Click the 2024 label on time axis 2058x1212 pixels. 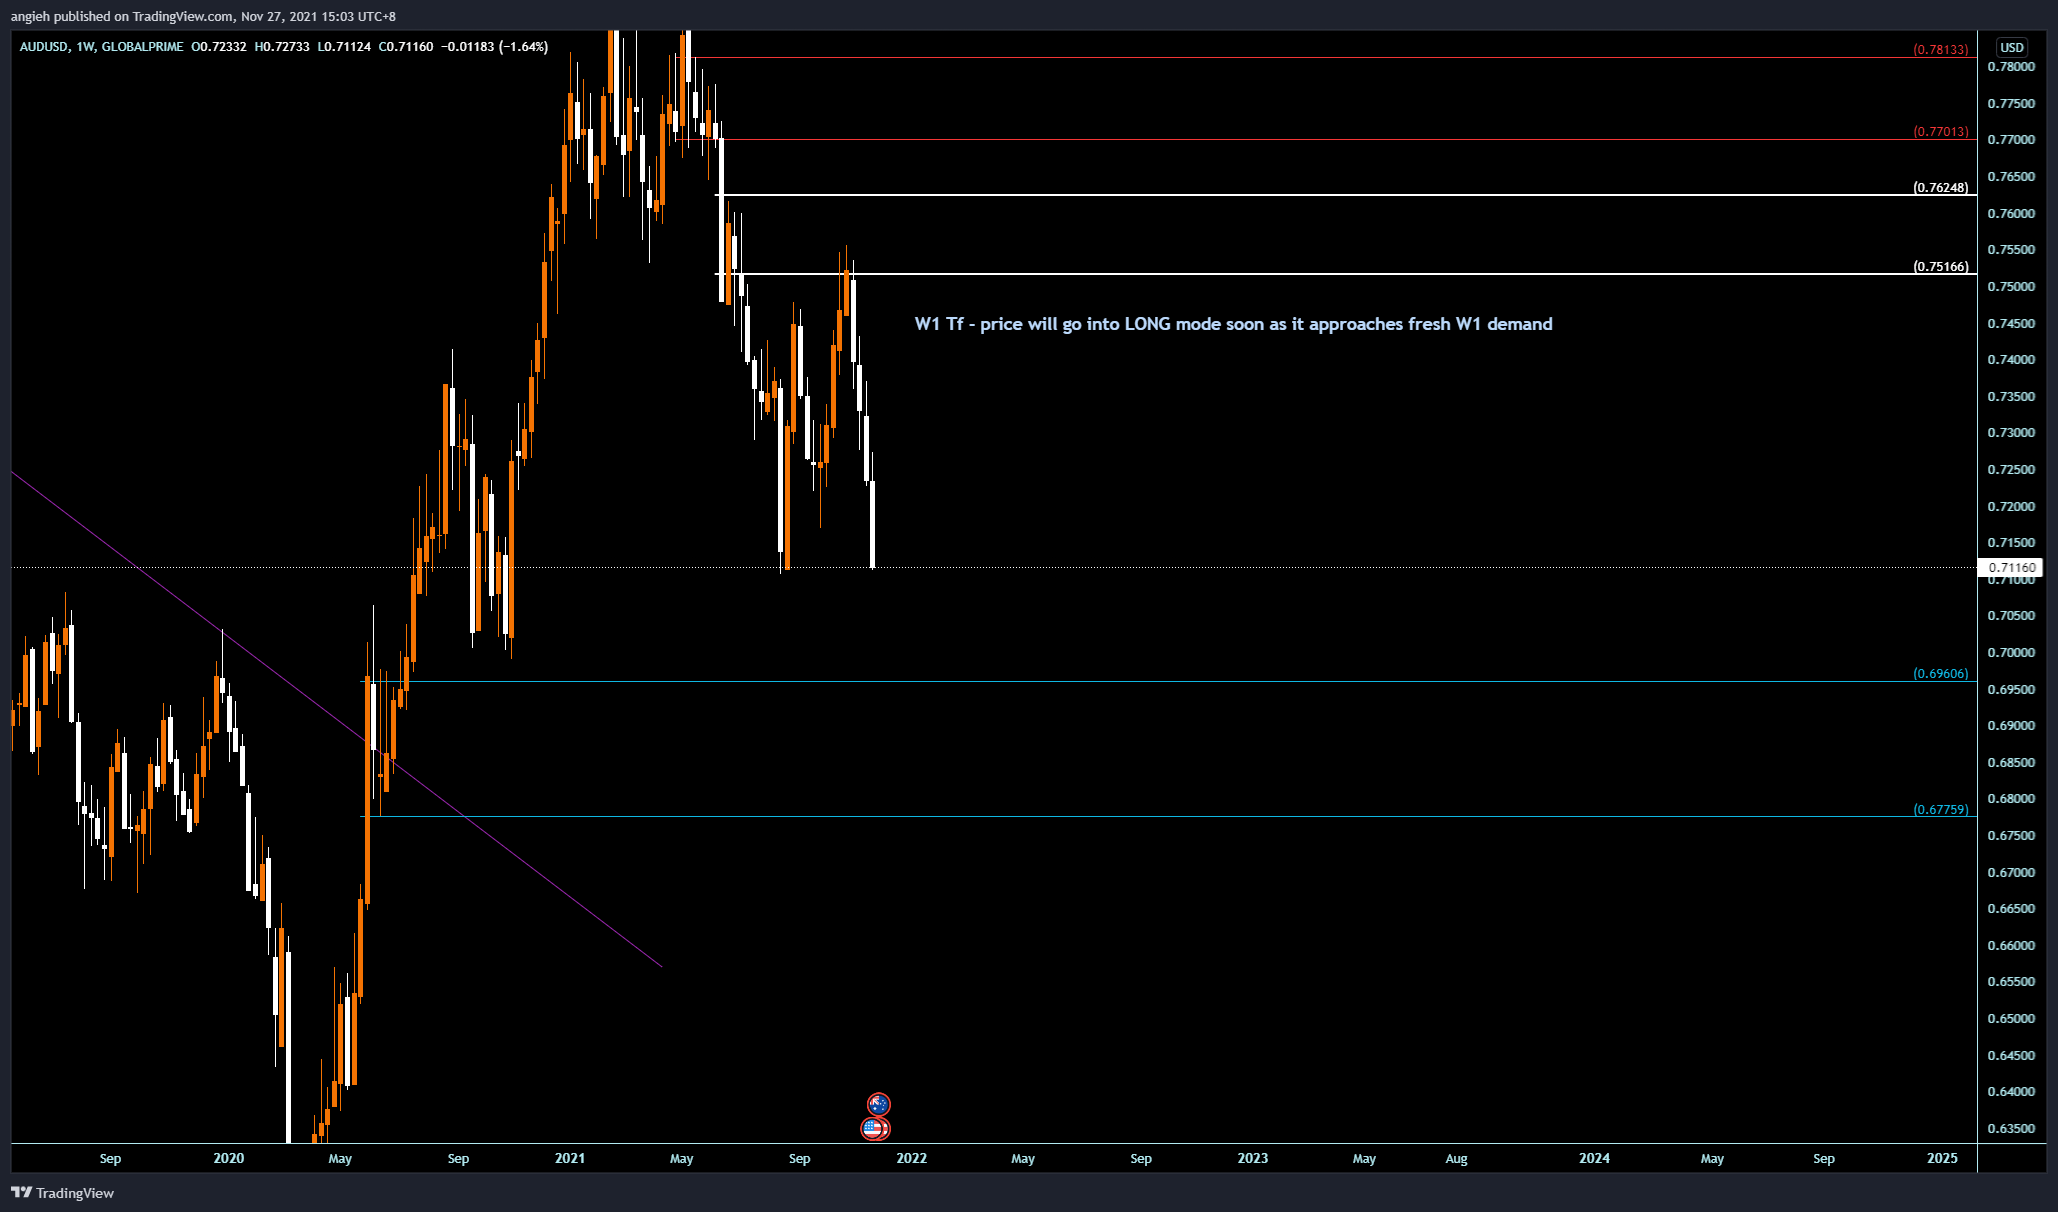pyautogui.click(x=1594, y=1158)
